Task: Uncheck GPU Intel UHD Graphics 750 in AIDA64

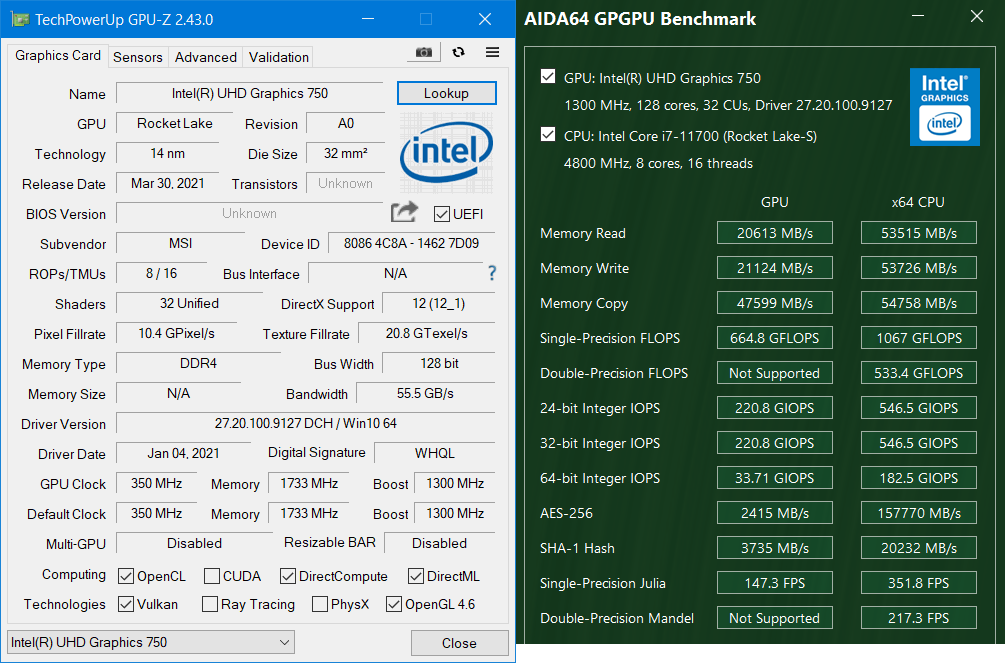Action: 548,77
